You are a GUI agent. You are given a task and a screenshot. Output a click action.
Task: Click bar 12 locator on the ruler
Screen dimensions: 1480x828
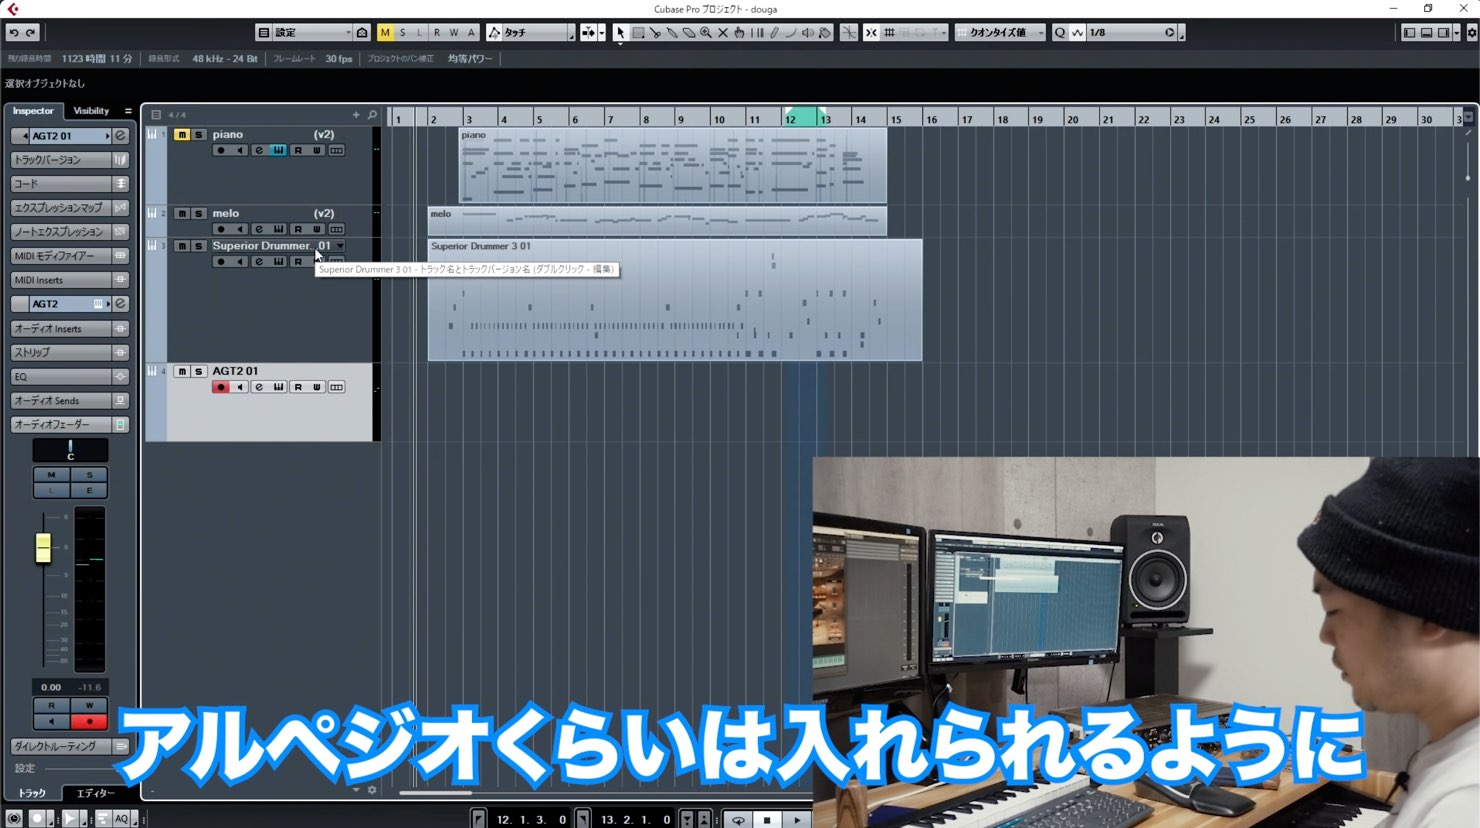(790, 119)
